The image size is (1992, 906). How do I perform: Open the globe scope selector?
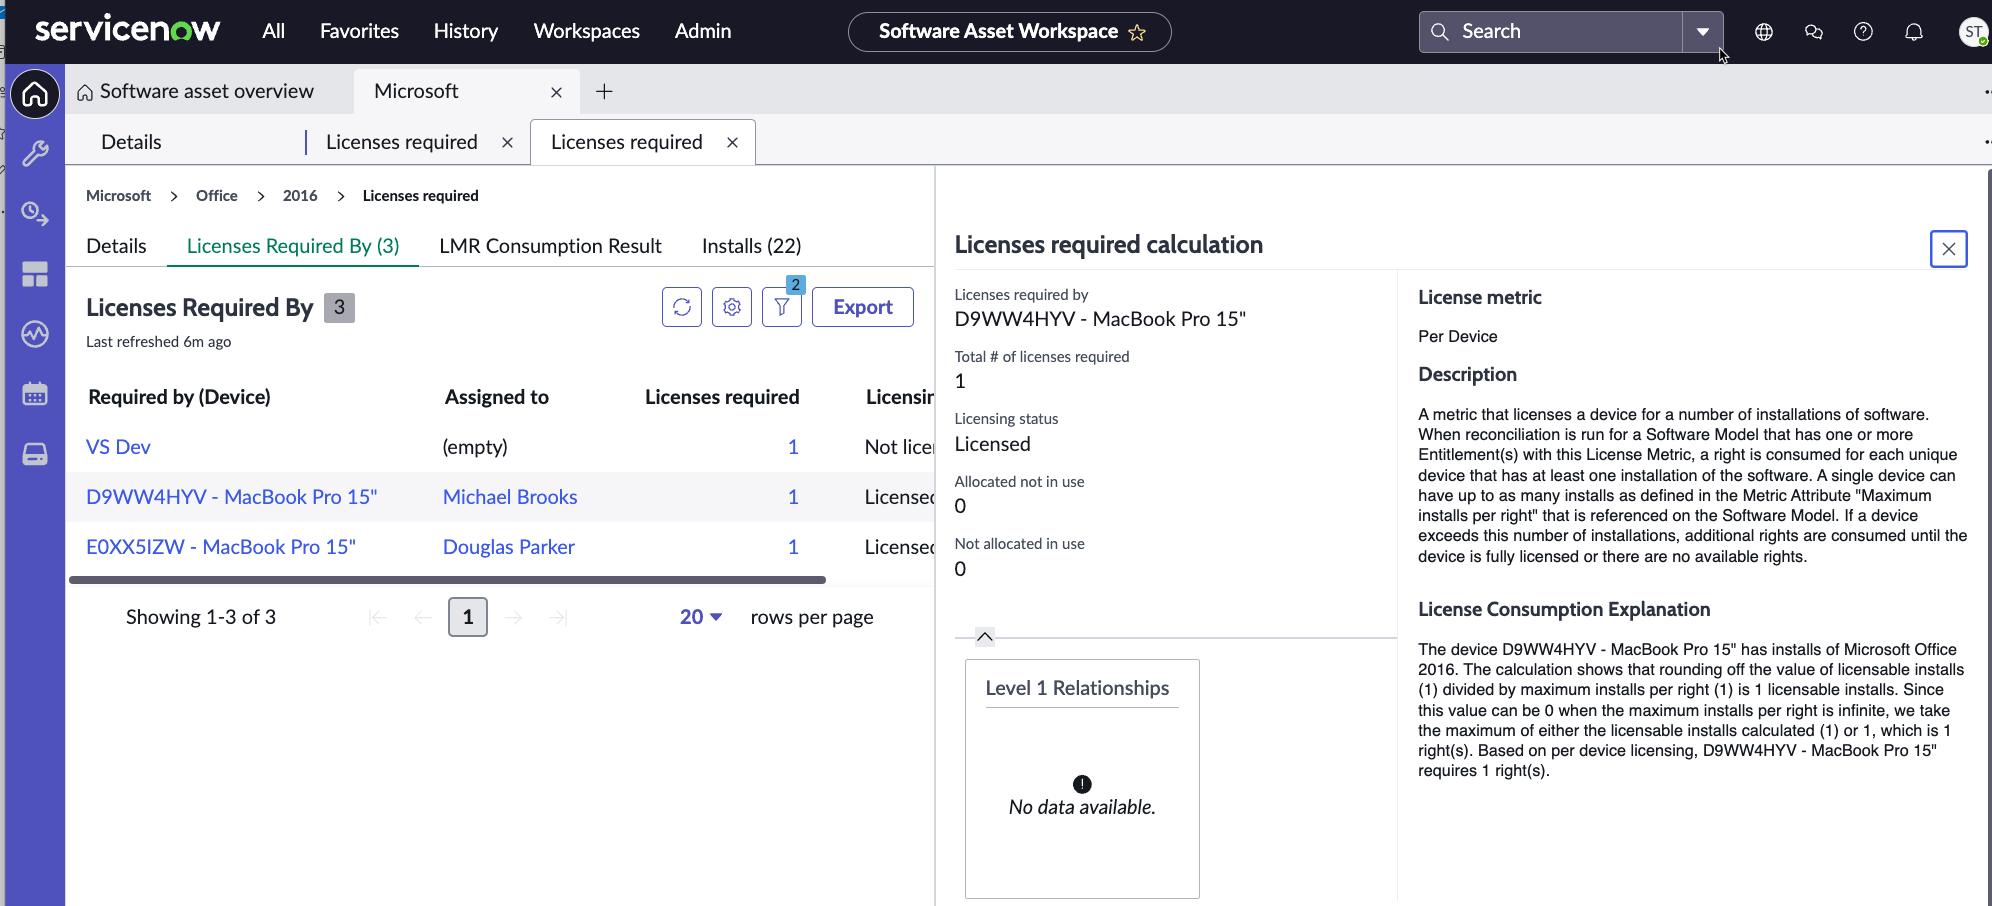click(x=1764, y=32)
